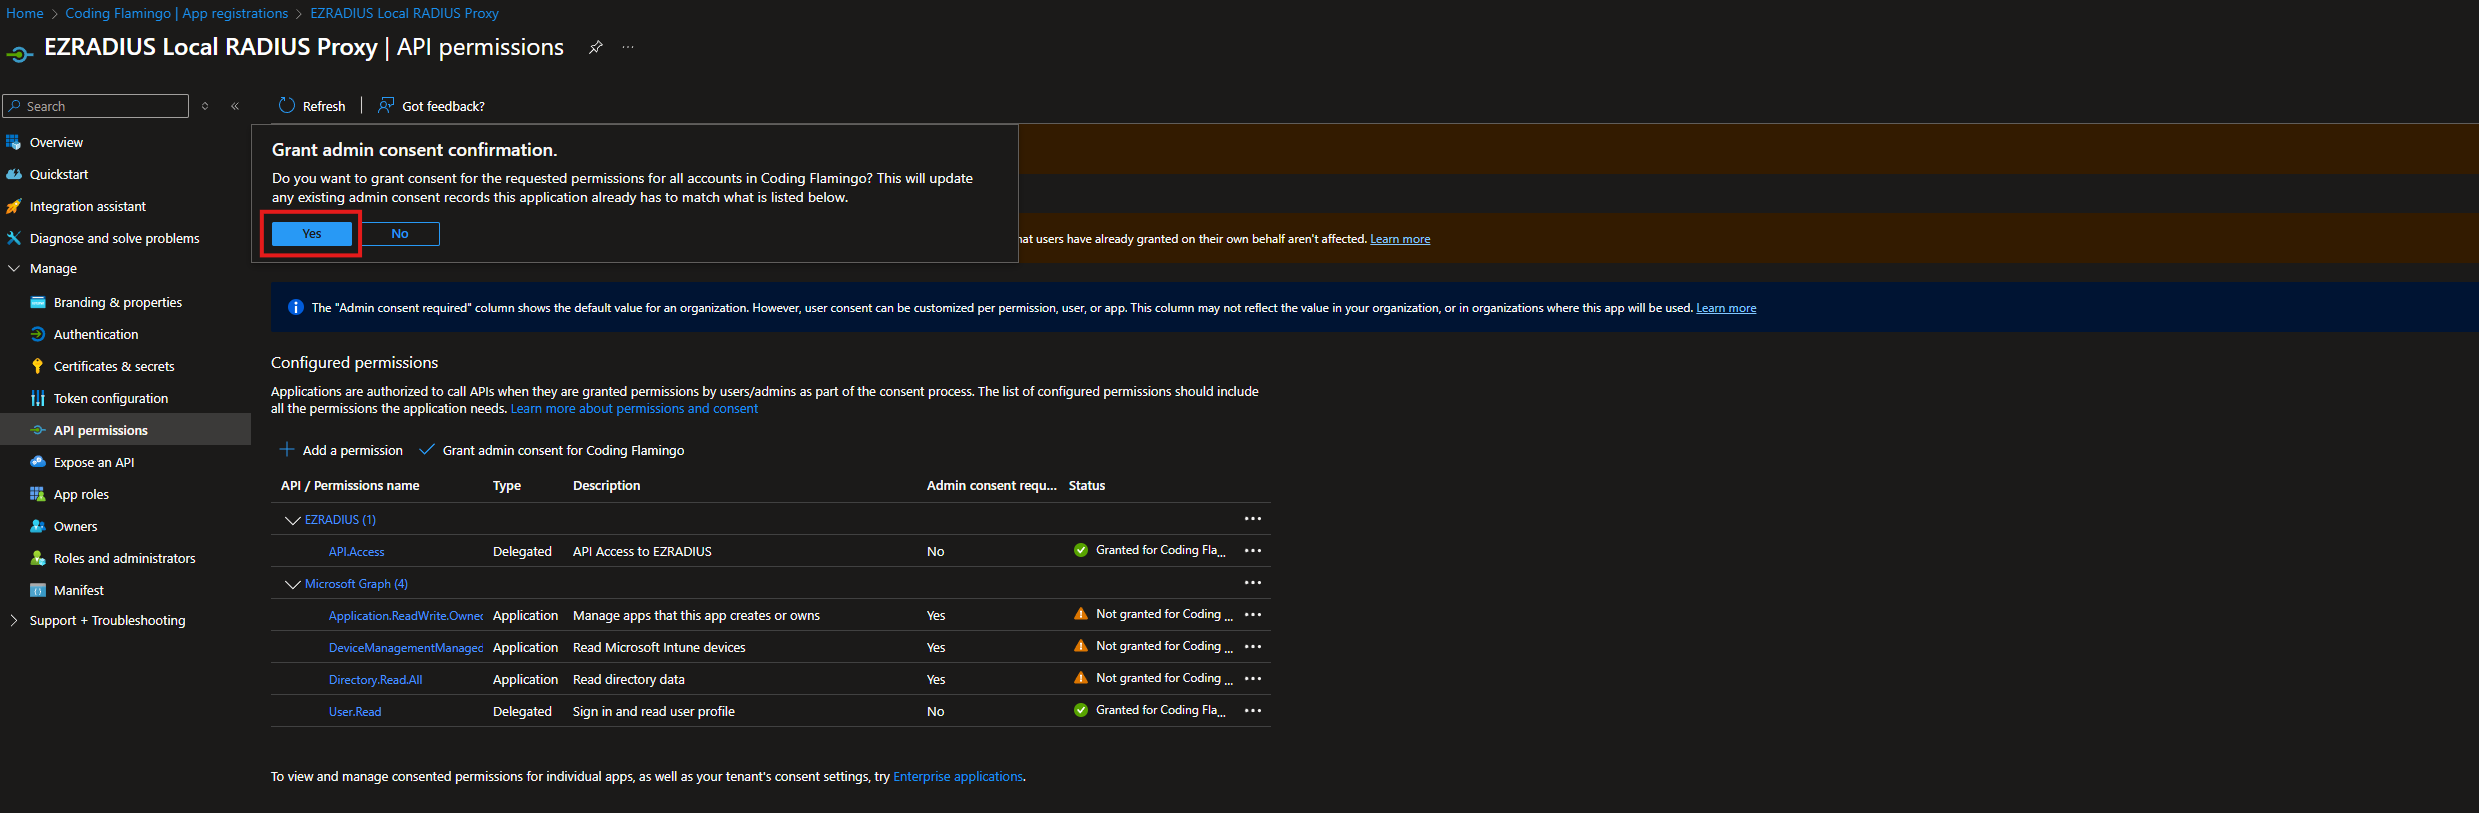Viewport: 2479px width, 813px height.
Task: Open the ellipsis menu for the API.Access row
Action: tap(1252, 550)
